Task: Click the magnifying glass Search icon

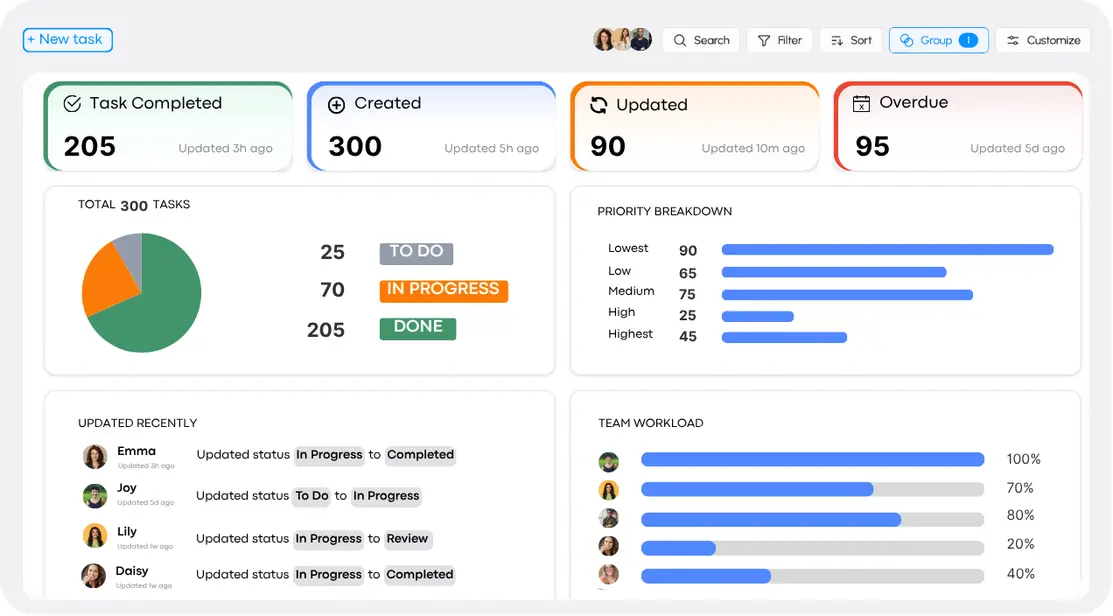Action: [x=680, y=41]
